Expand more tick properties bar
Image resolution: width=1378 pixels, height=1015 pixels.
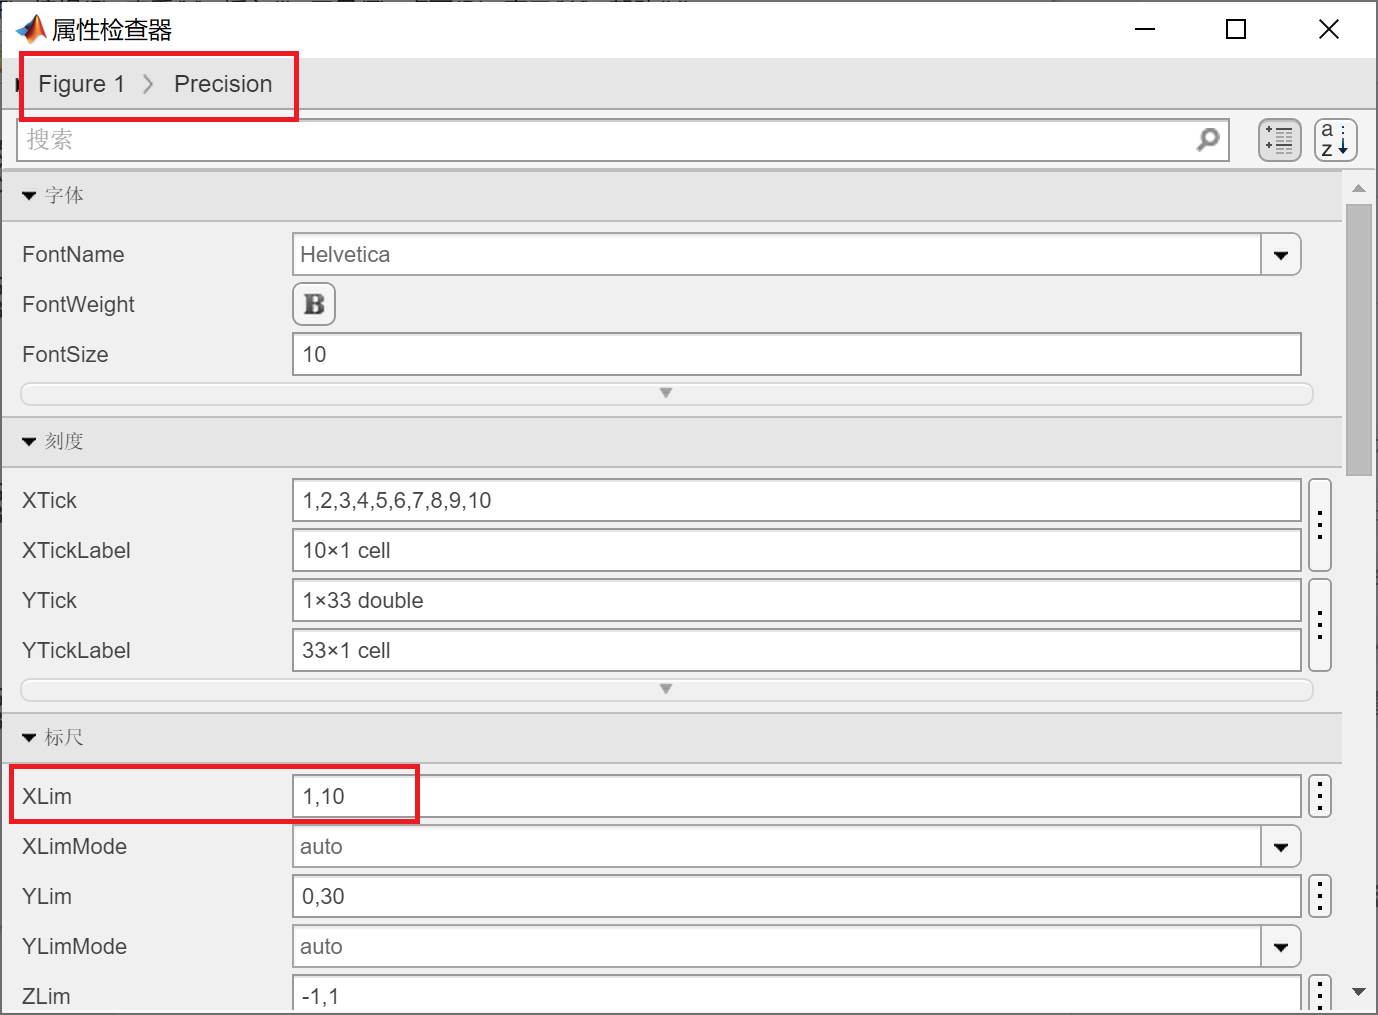pos(667,689)
